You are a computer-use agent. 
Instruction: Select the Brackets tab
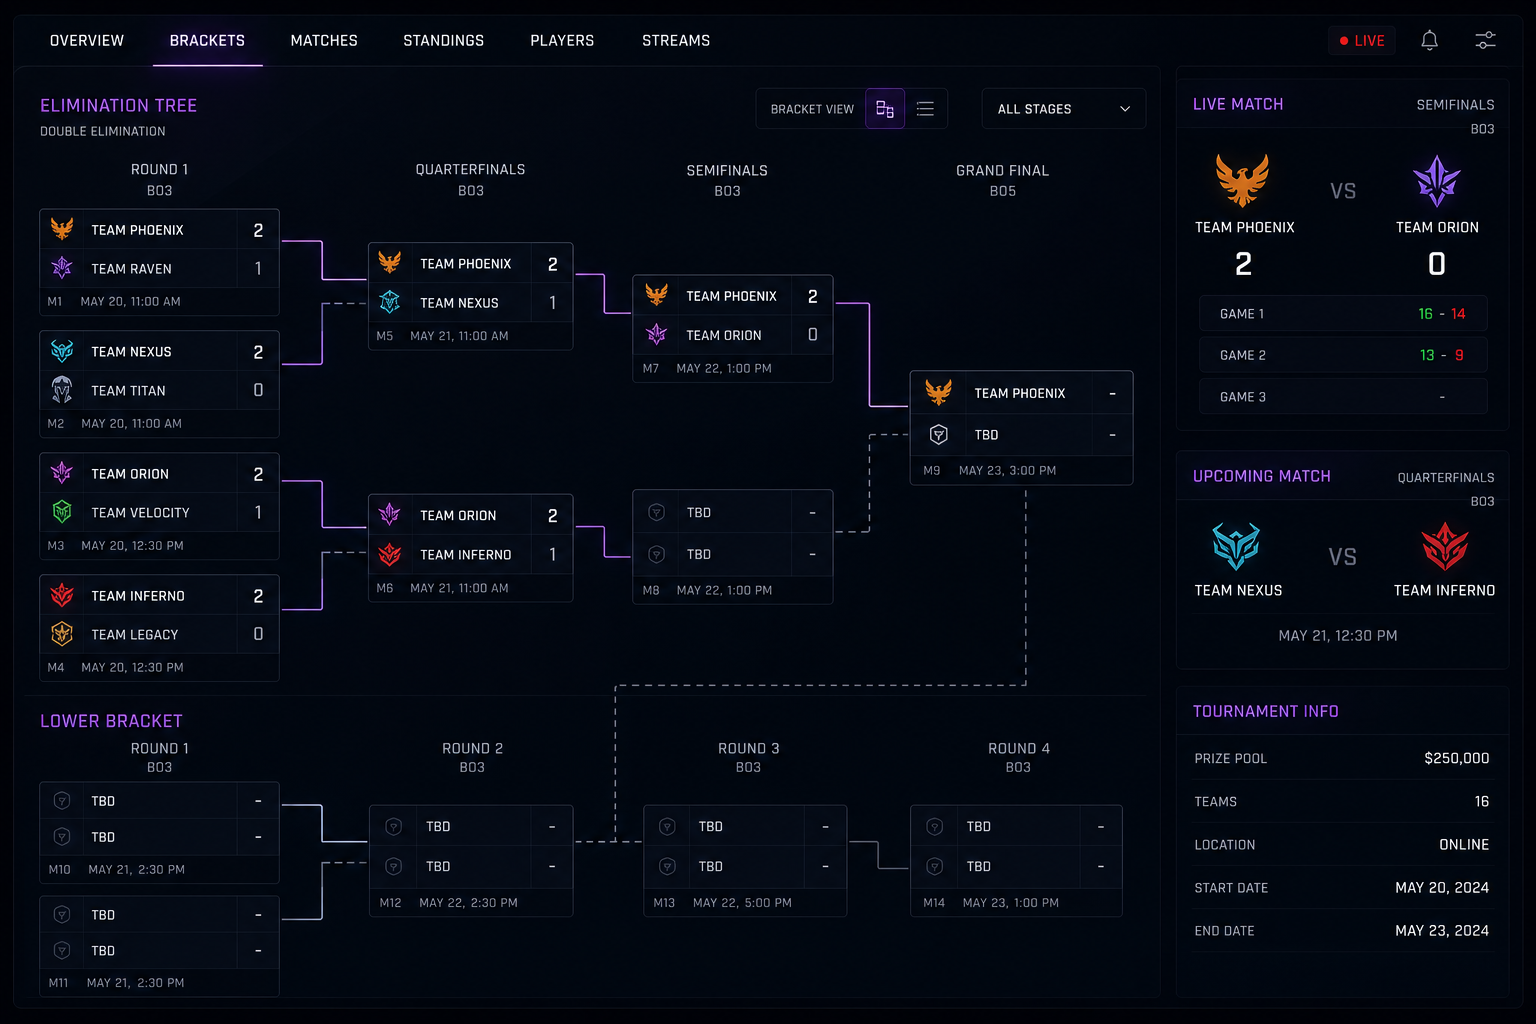pos(207,41)
